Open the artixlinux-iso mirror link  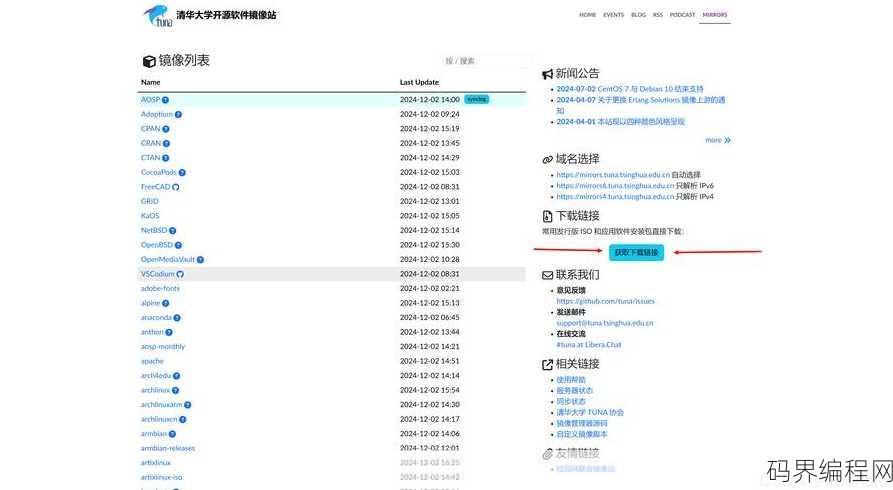tap(162, 477)
